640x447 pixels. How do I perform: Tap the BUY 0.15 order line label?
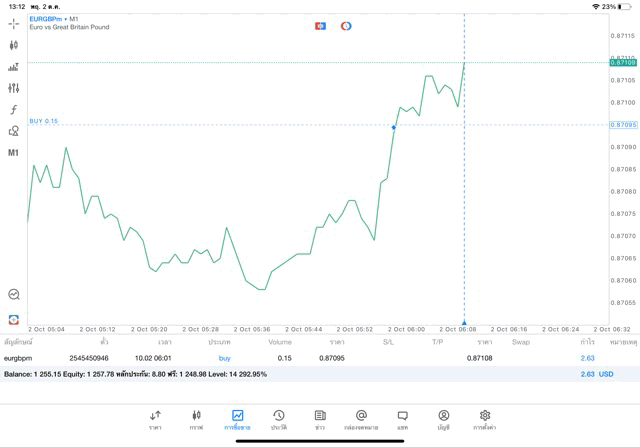[44, 121]
